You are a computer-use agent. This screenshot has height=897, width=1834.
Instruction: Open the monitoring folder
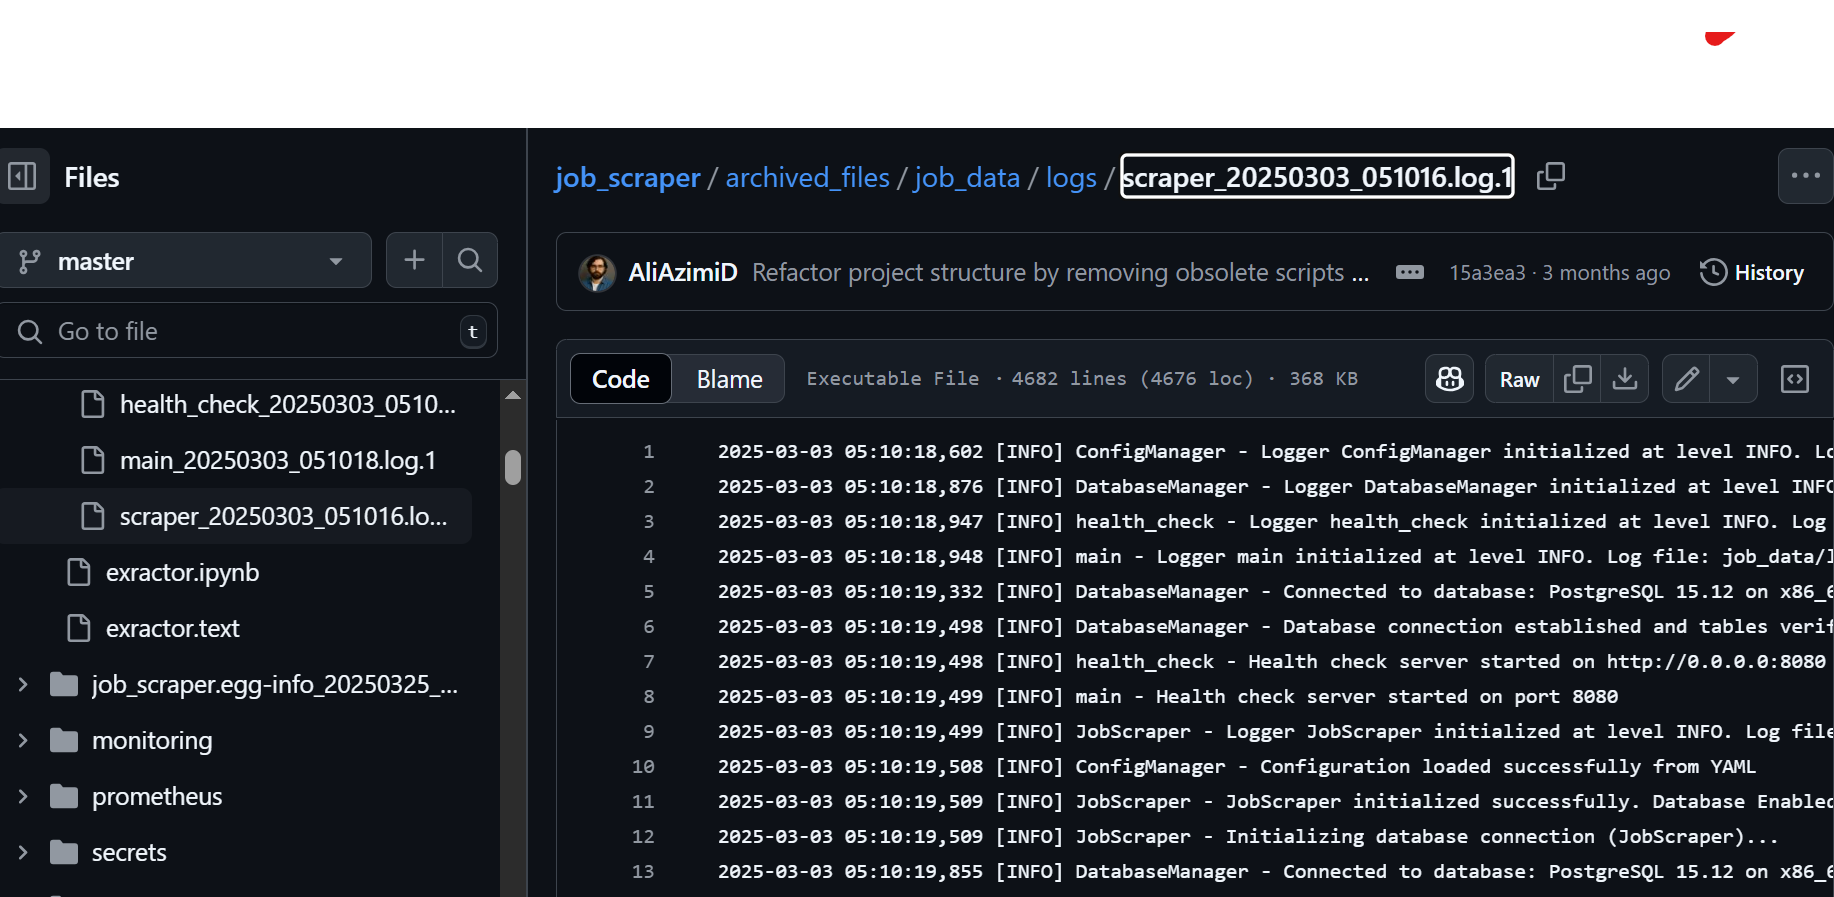coord(152,740)
